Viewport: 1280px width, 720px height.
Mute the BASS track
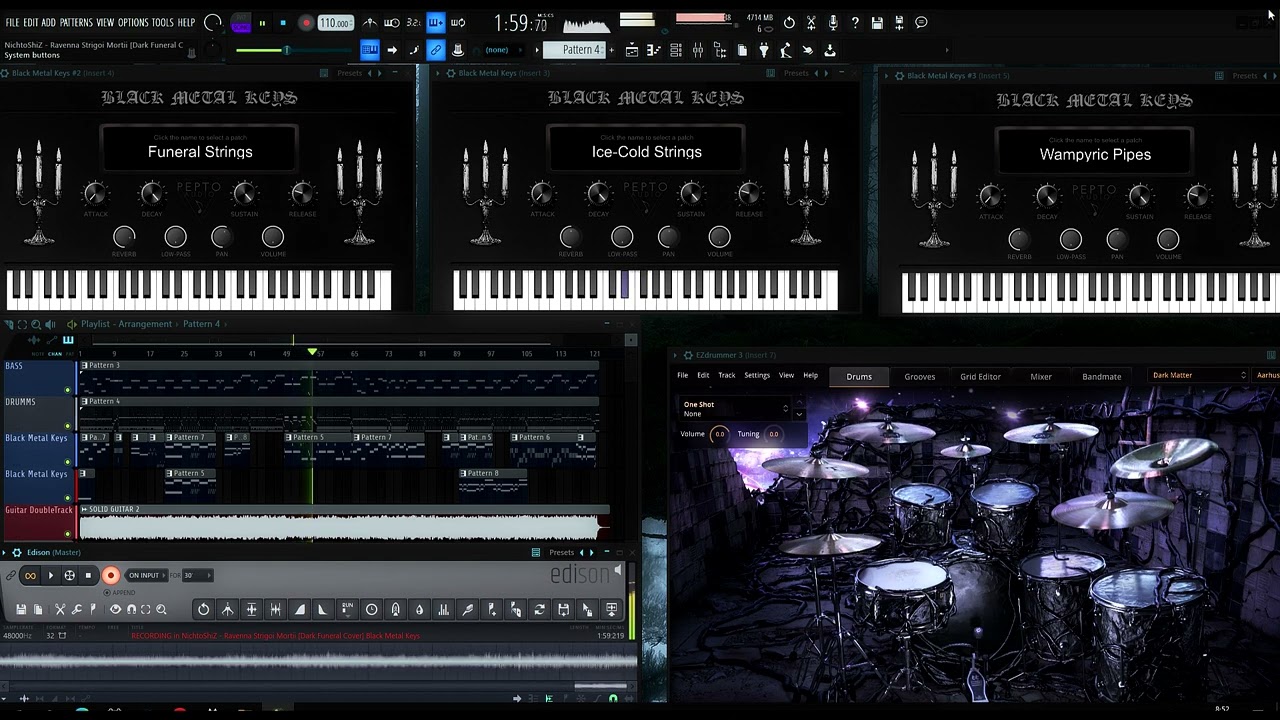click(68, 390)
